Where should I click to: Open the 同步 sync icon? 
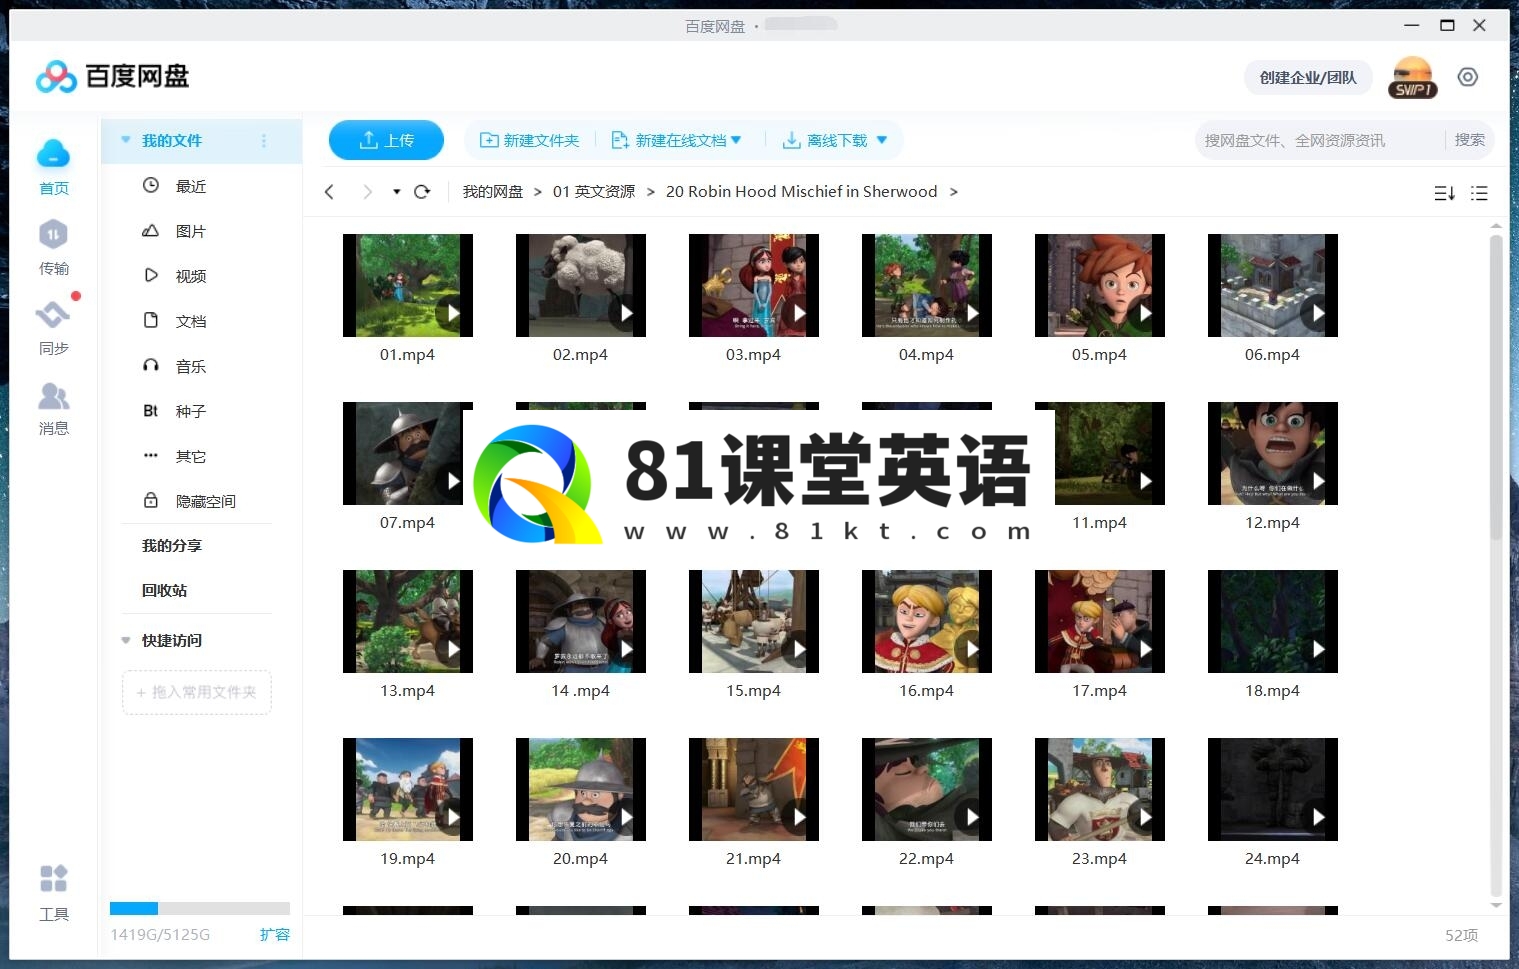53,314
